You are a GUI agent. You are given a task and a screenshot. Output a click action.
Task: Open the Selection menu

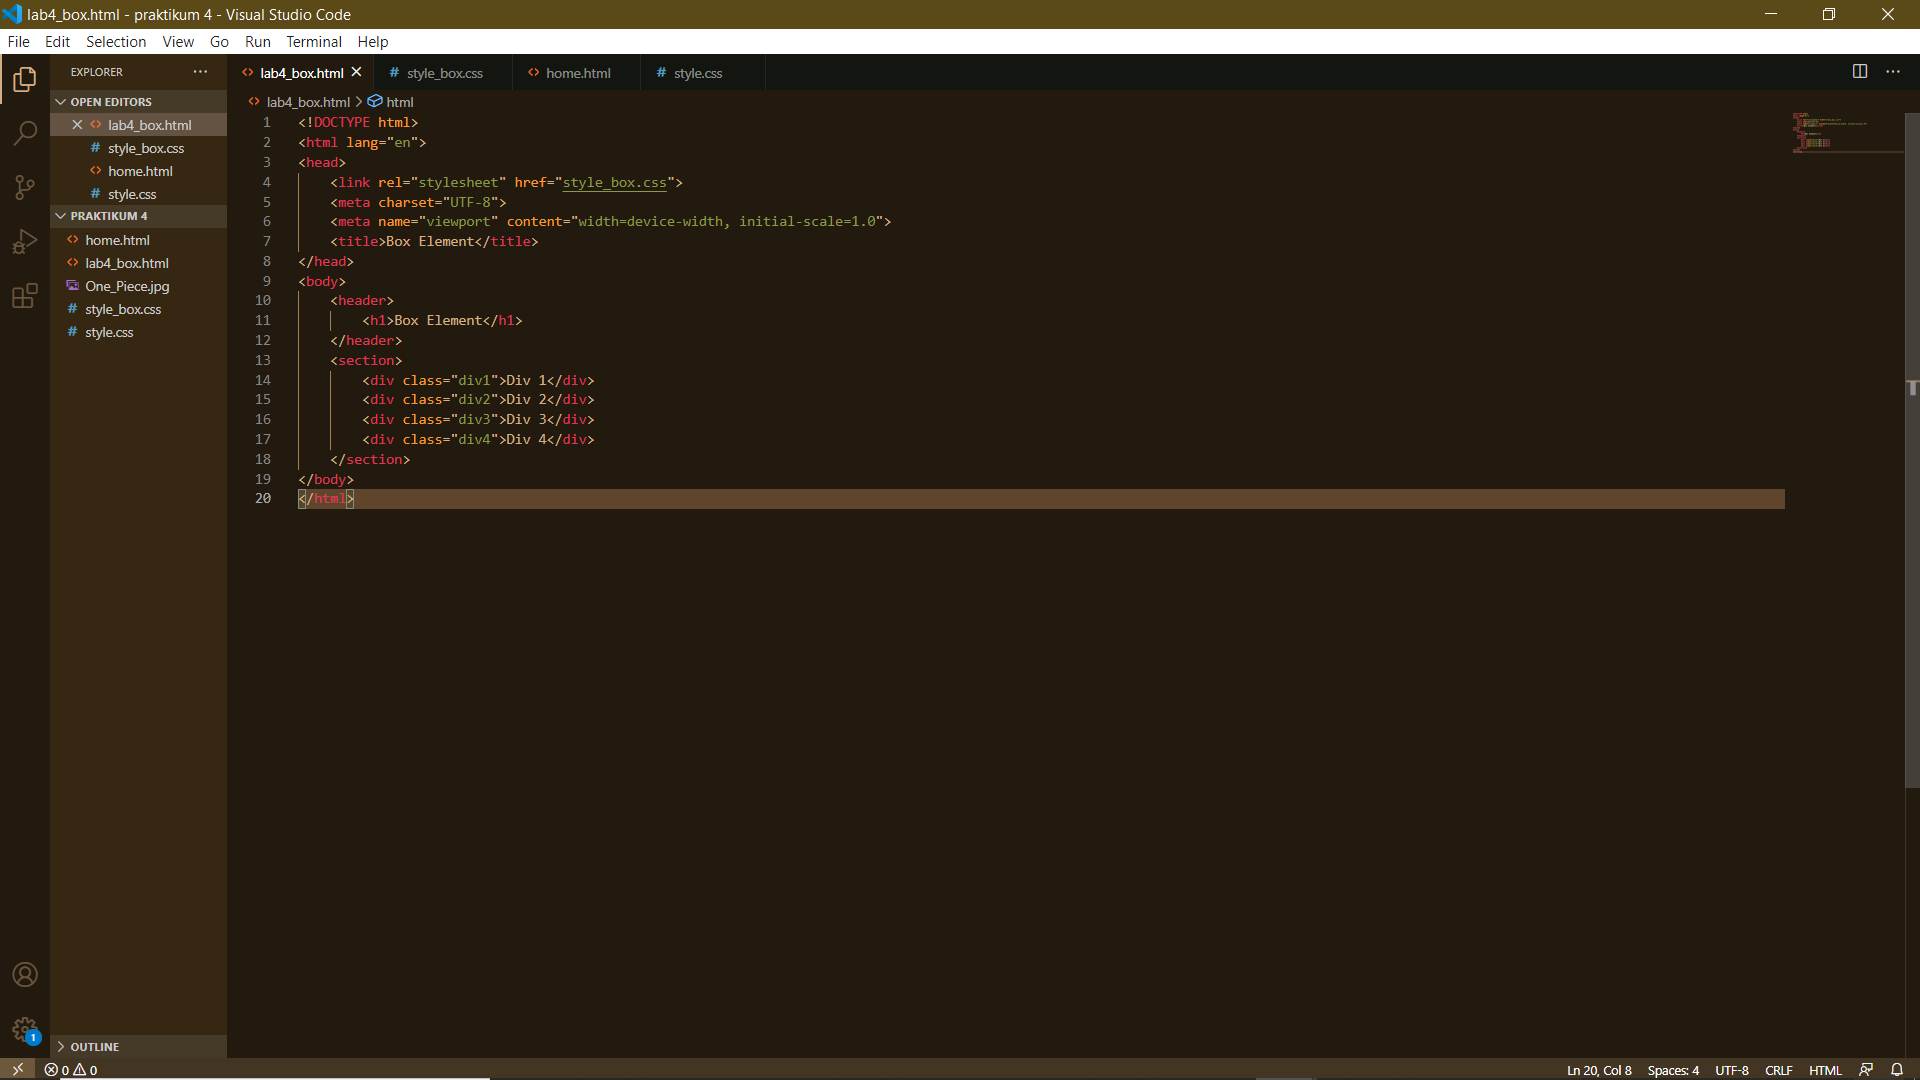116,42
